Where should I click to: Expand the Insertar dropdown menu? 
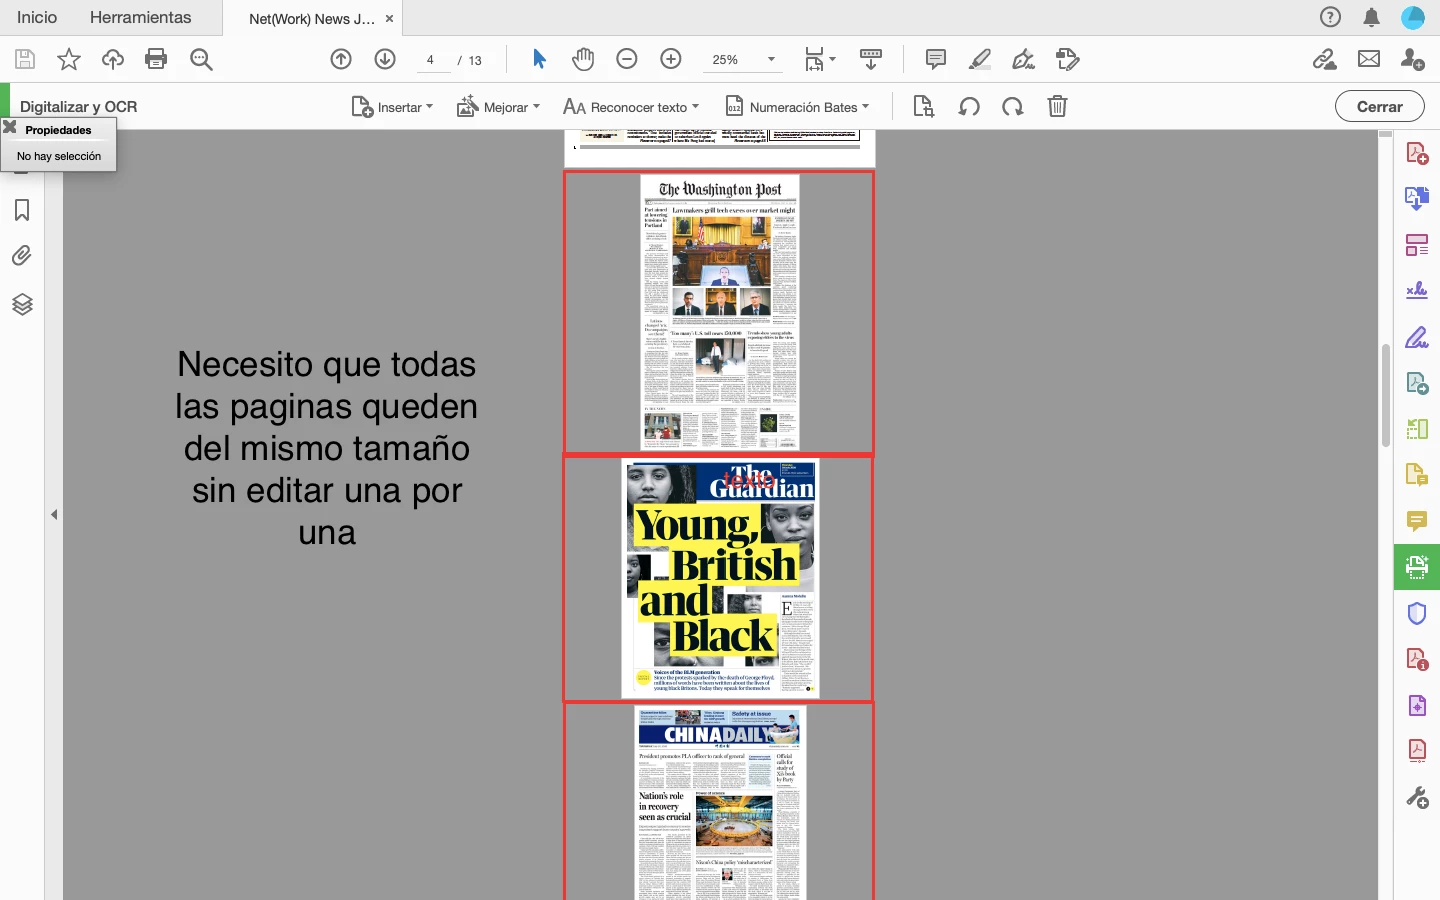[x=392, y=107]
